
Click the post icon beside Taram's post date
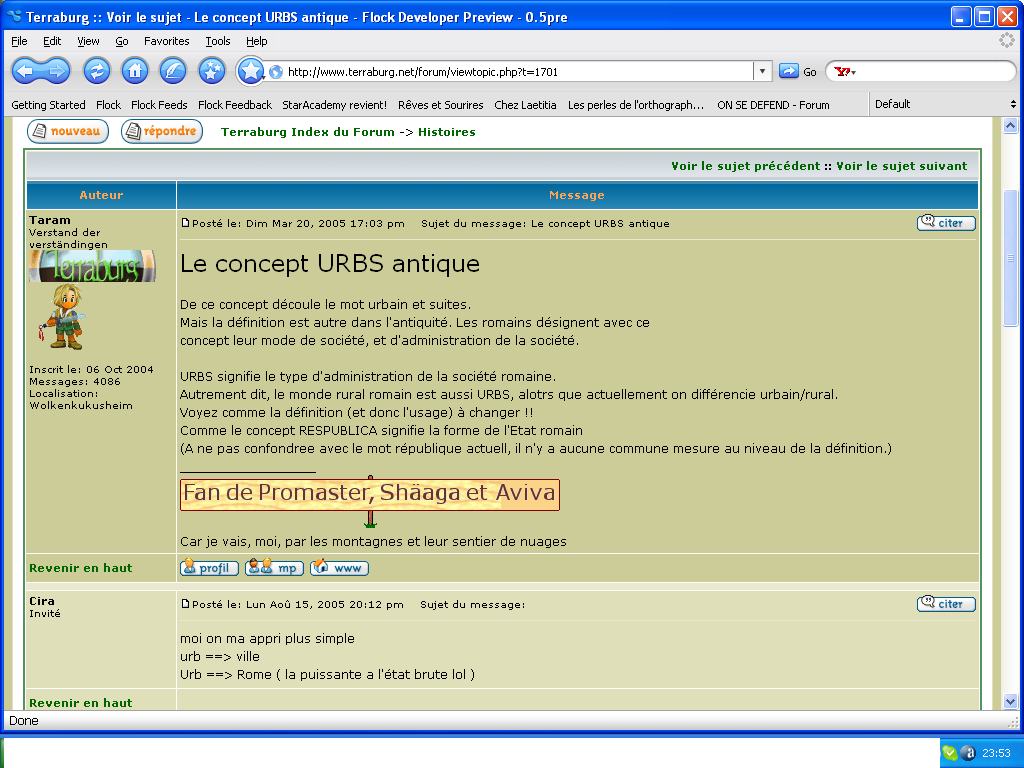pos(185,223)
